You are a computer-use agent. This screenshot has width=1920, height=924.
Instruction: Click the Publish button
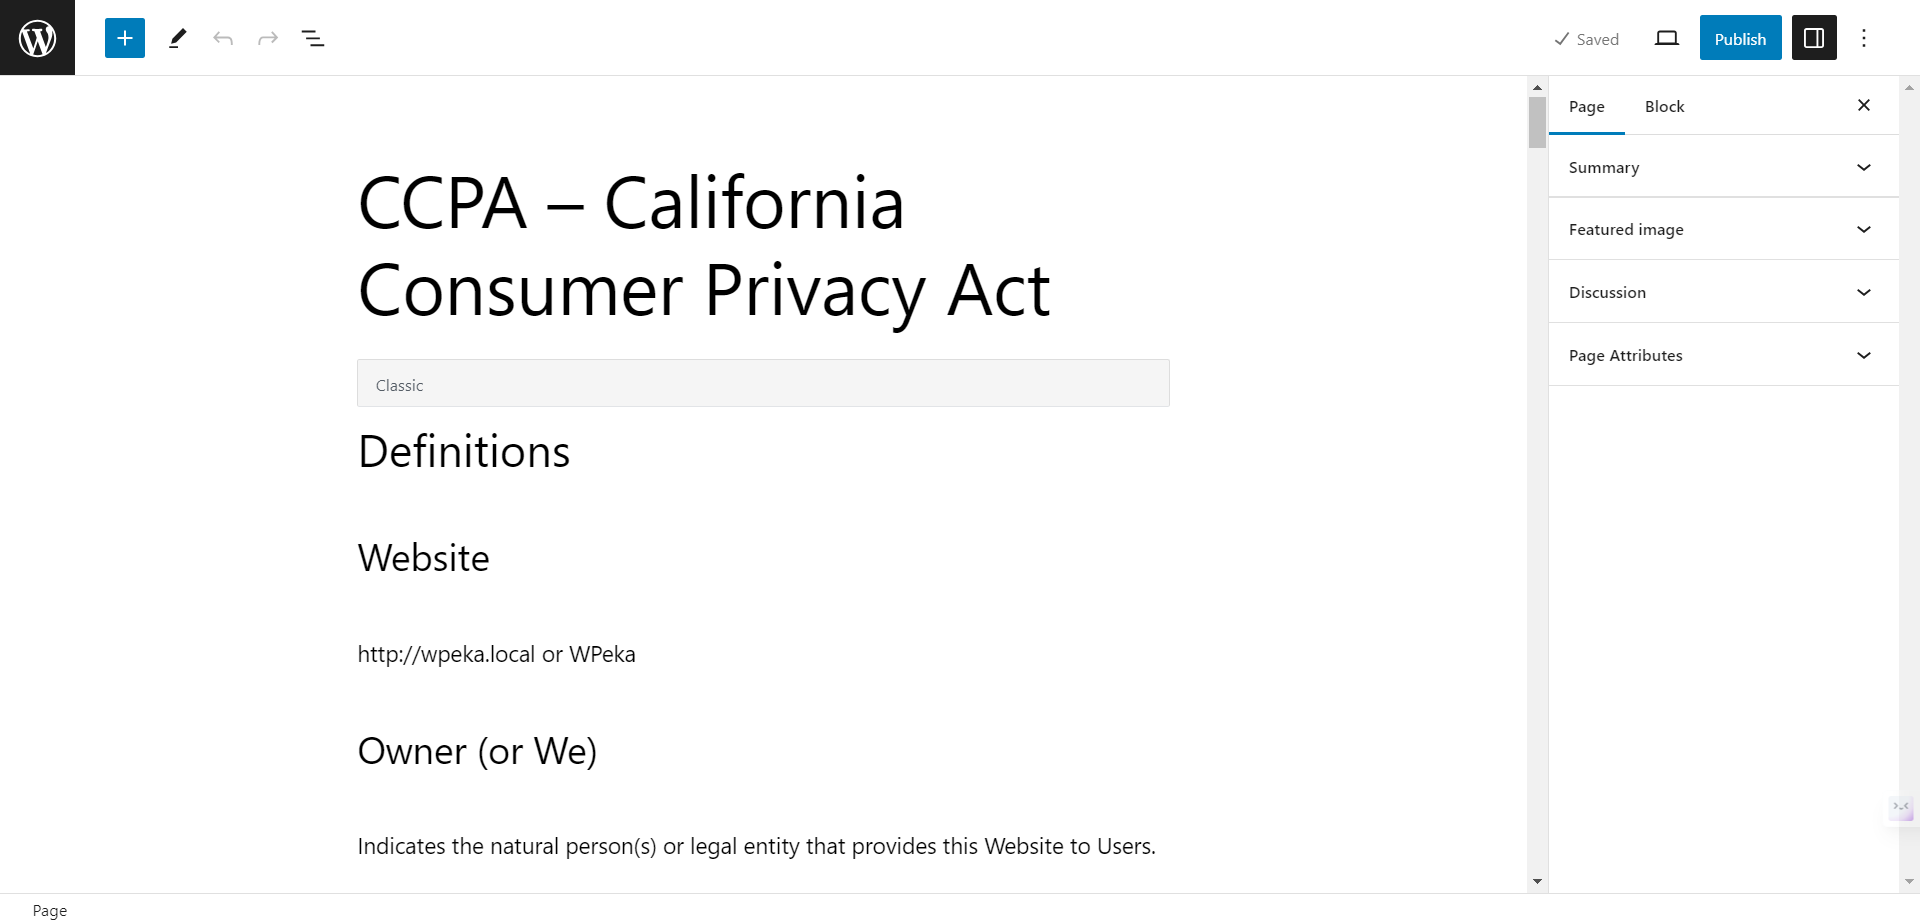(1740, 38)
